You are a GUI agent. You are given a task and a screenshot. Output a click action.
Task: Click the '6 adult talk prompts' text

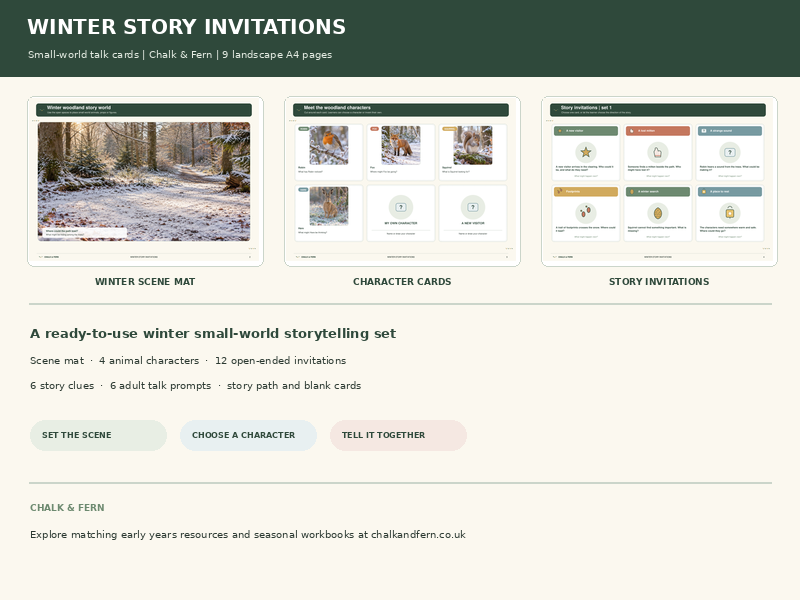(161, 386)
